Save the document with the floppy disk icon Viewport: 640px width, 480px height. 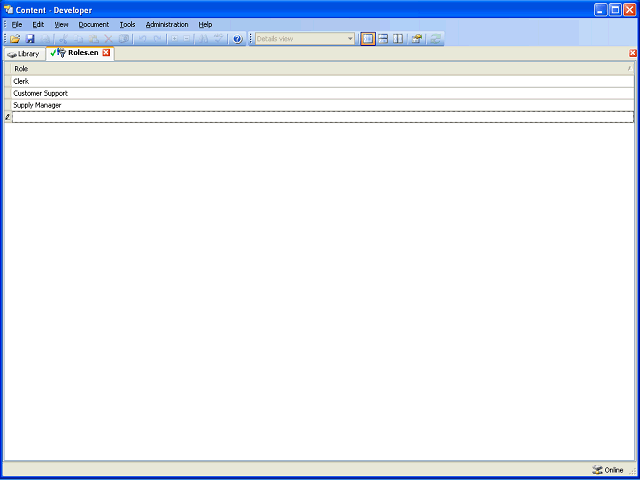(x=30, y=39)
